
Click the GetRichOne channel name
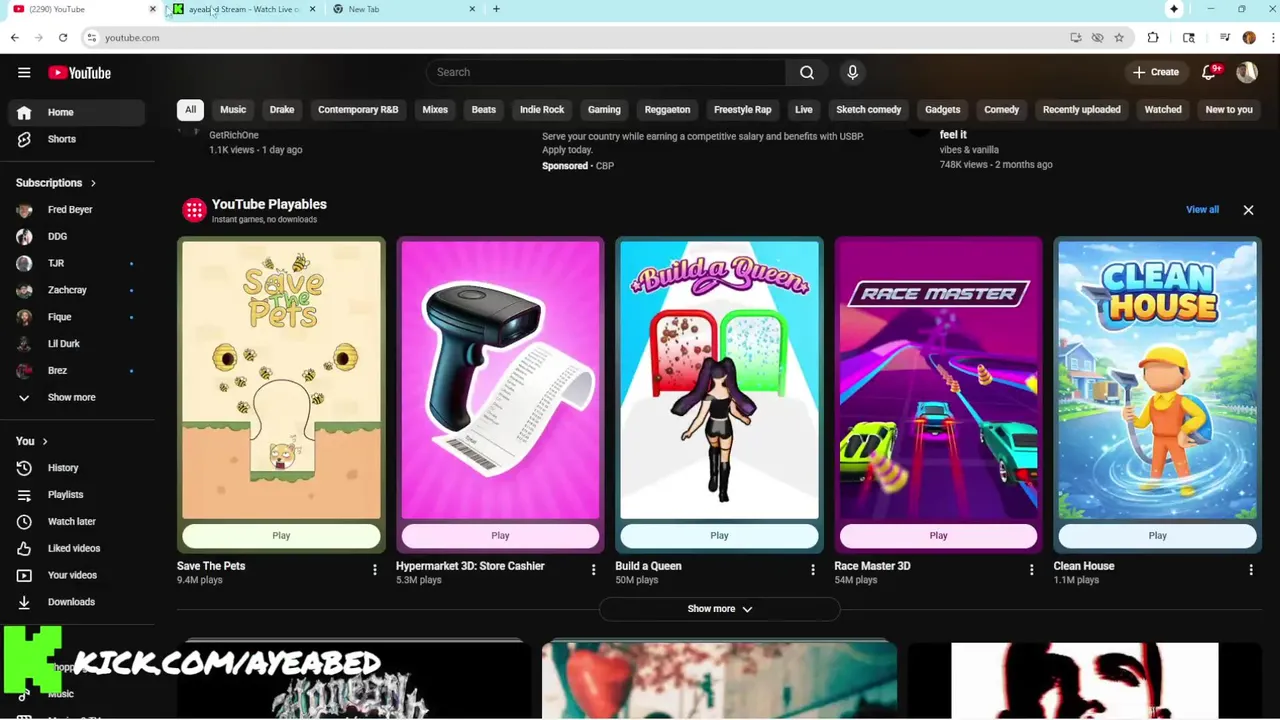(234, 135)
